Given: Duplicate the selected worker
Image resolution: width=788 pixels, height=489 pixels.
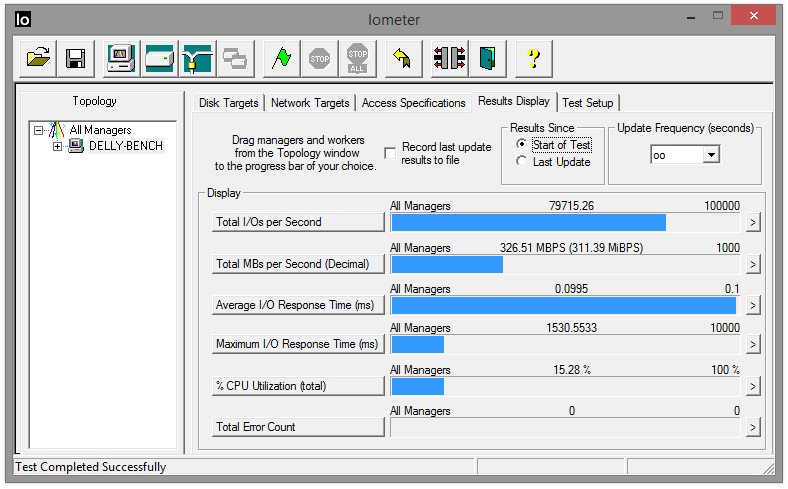Looking at the screenshot, I should coord(236,59).
